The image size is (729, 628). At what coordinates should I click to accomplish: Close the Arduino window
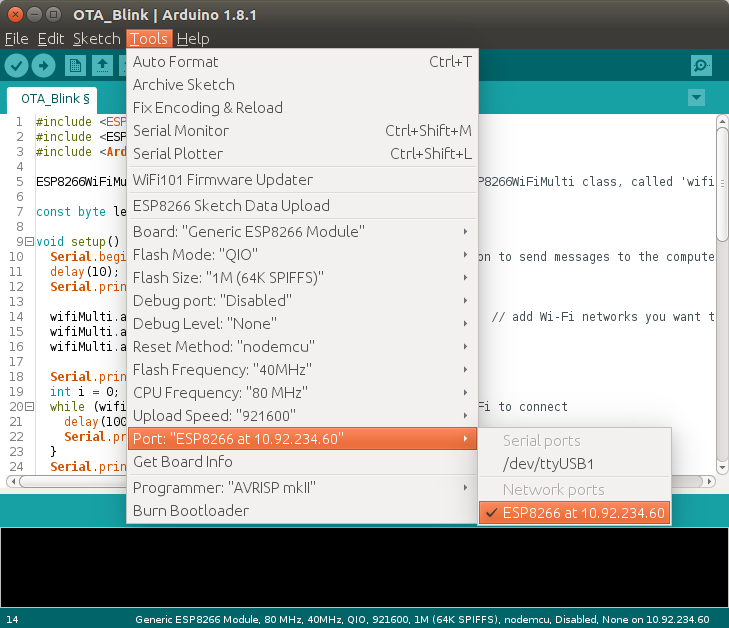coord(14,14)
